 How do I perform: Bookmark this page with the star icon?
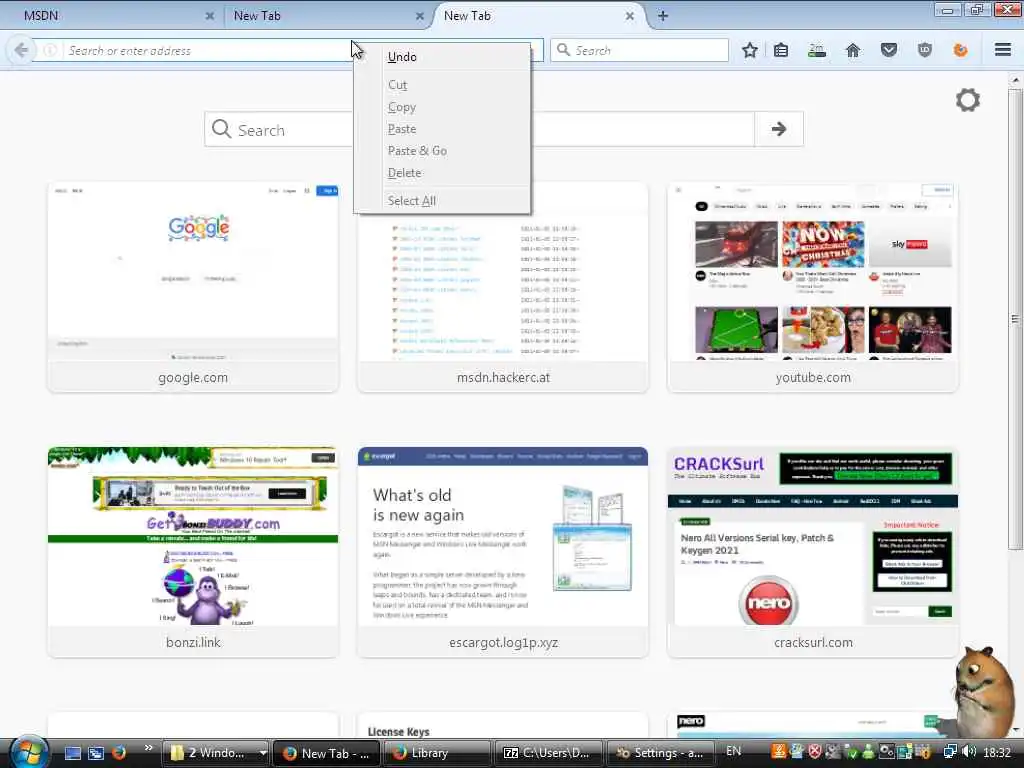click(750, 50)
